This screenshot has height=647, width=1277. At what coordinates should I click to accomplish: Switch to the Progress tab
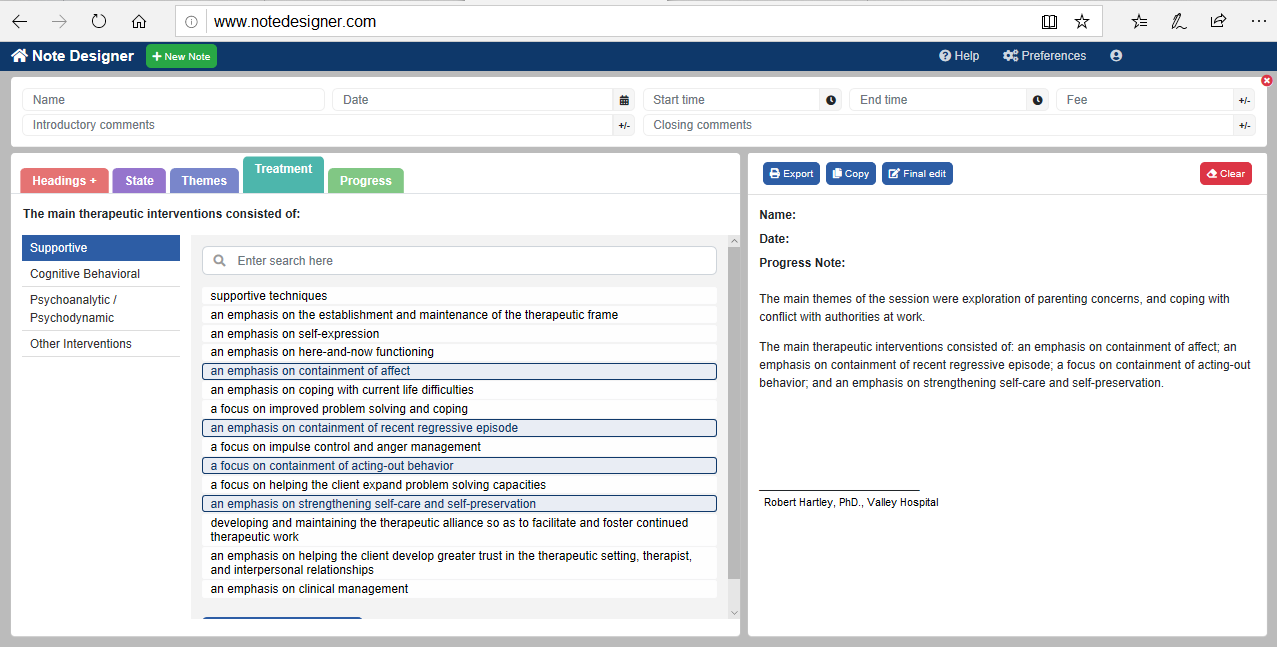(365, 181)
